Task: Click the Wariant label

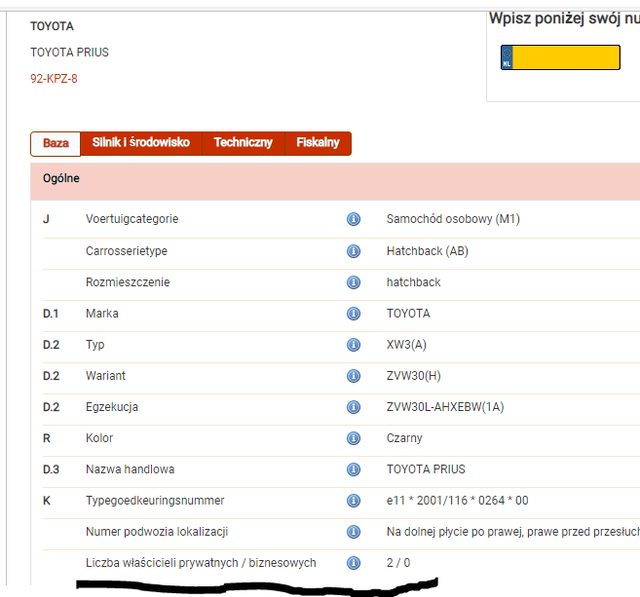Action: click(x=106, y=376)
